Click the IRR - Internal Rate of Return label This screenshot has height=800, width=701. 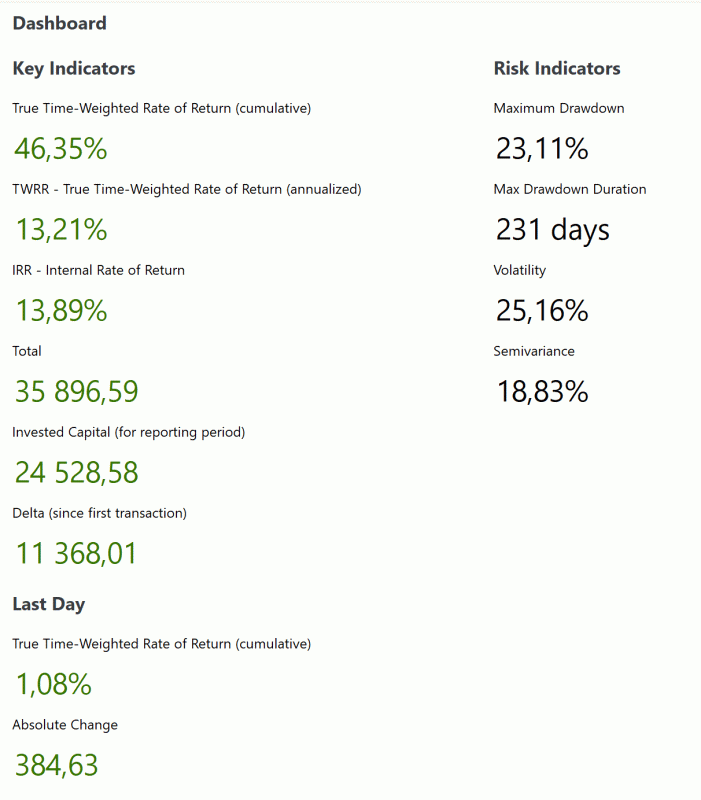[98, 270]
